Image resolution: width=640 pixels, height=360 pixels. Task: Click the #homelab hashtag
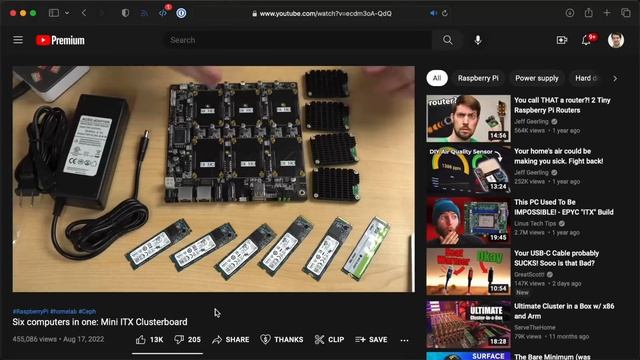tap(63, 311)
